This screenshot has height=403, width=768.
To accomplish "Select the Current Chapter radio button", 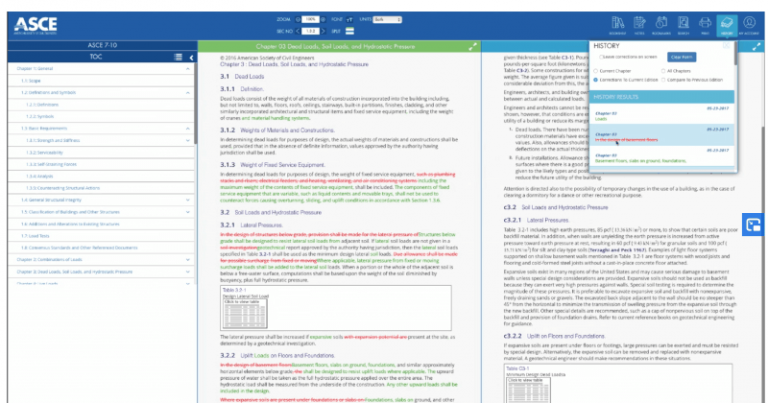I will [596, 71].
